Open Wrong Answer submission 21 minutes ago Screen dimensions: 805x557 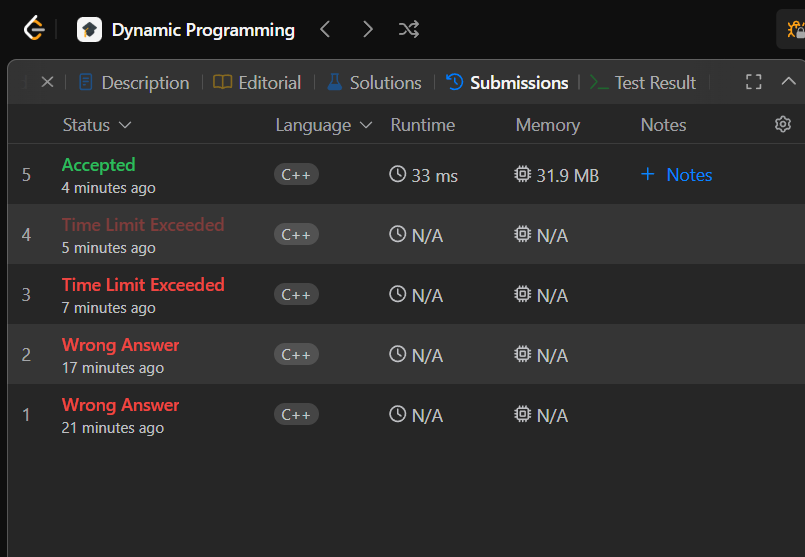pos(121,405)
